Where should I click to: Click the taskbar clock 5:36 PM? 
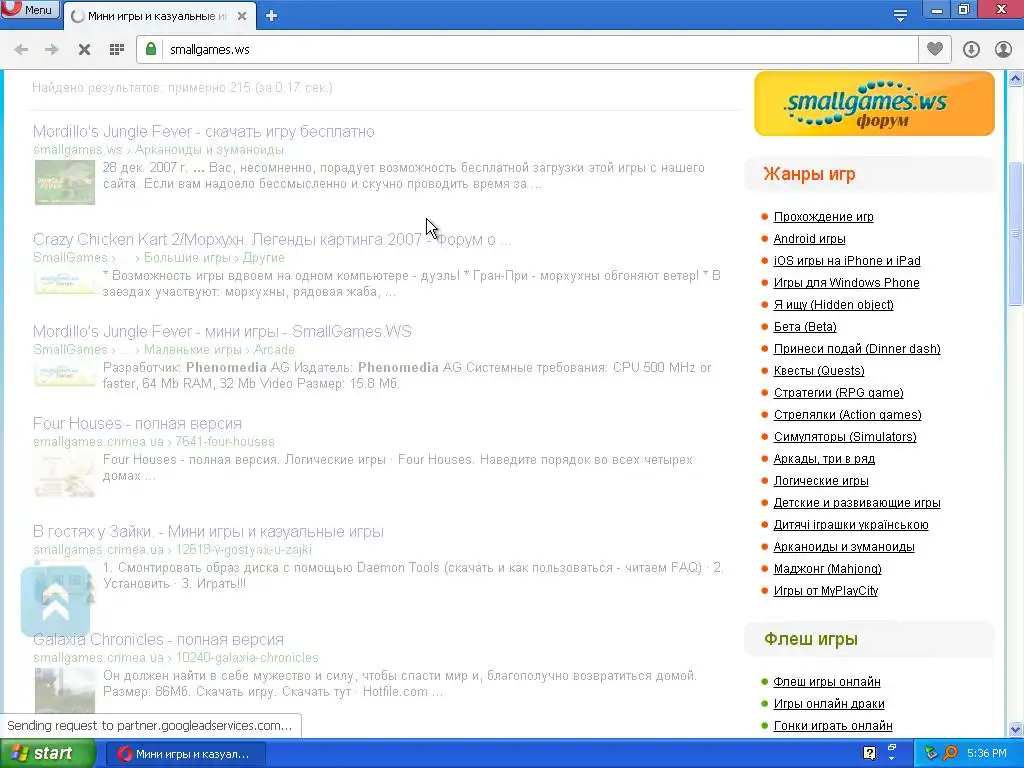(x=987, y=753)
